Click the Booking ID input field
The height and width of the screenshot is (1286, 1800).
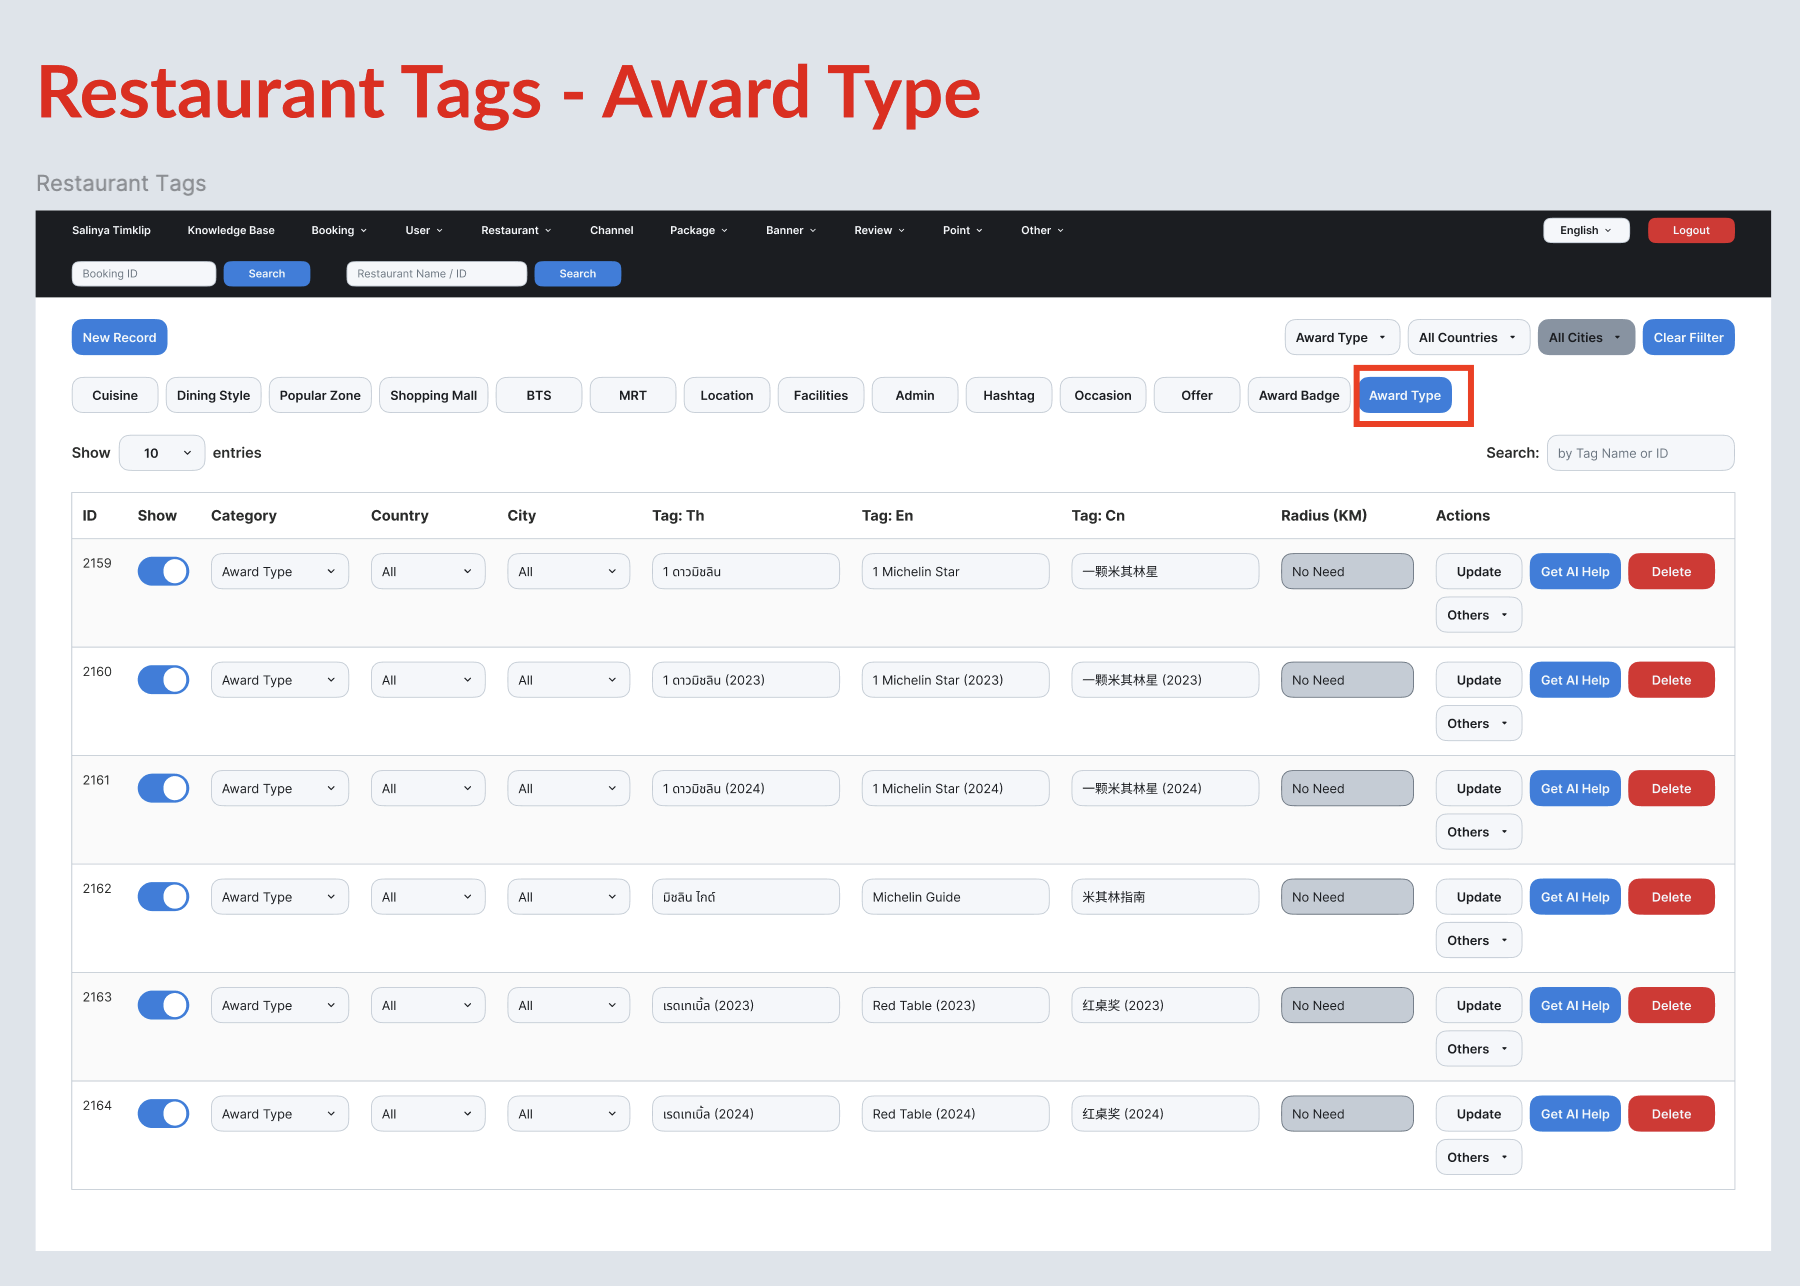click(144, 274)
